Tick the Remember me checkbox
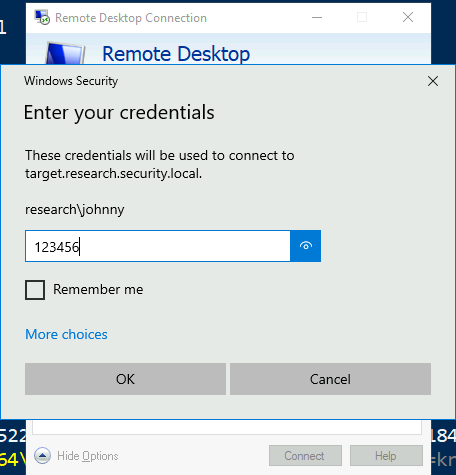Image resolution: width=456 pixels, height=475 pixels. click(x=35, y=290)
